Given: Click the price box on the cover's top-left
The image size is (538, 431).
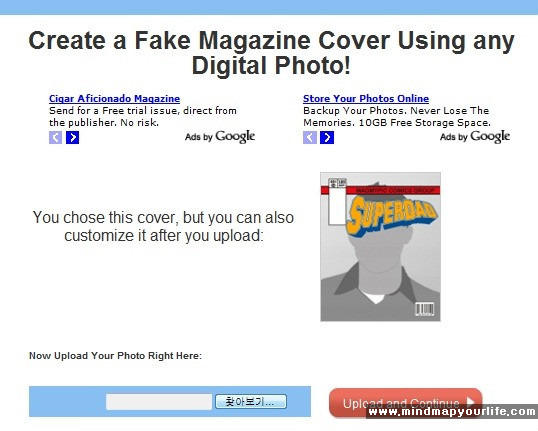Looking at the screenshot, I should (337, 201).
